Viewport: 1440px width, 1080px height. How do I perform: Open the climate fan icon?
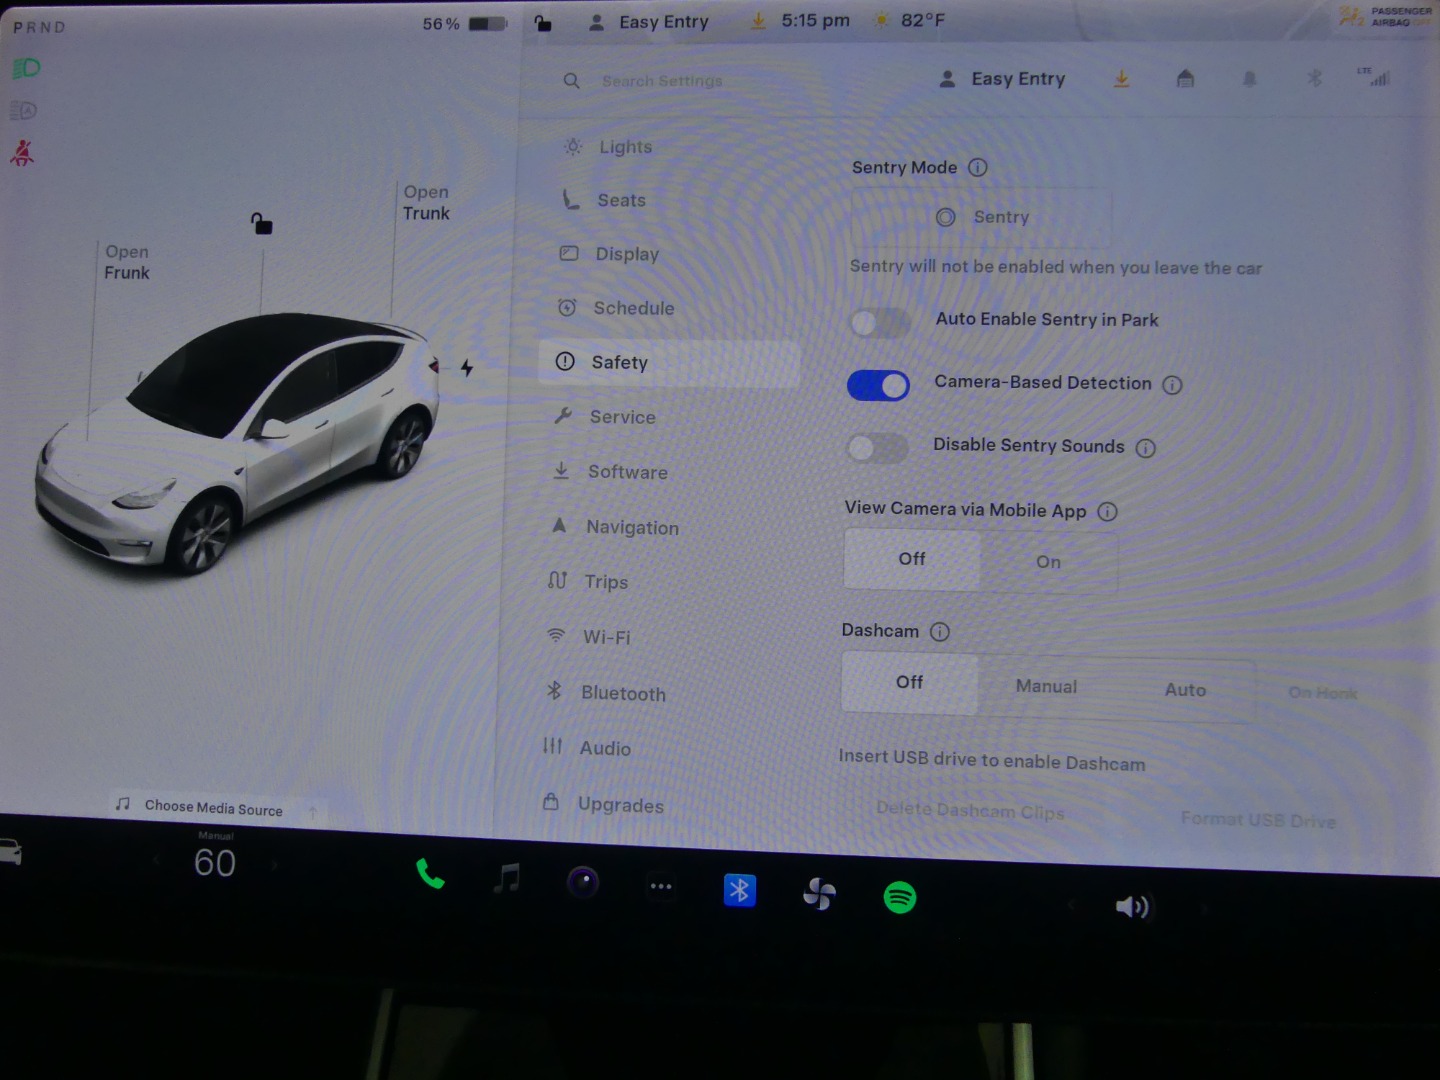coord(819,893)
